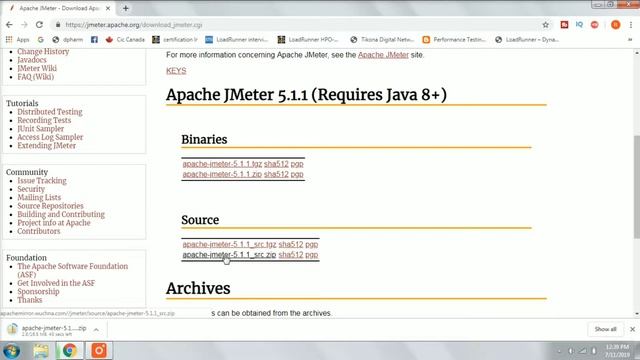Open the Contributors link

[38, 231]
